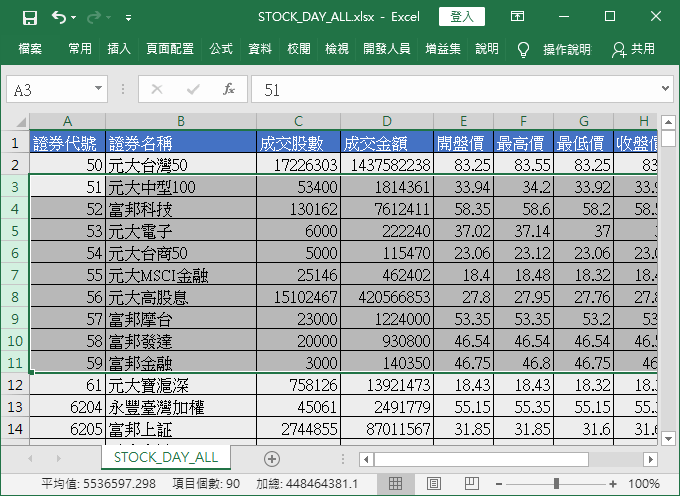Switch to Normal view icon
The width and height of the screenshot is (680, 496).
click(x=395, y=483)
